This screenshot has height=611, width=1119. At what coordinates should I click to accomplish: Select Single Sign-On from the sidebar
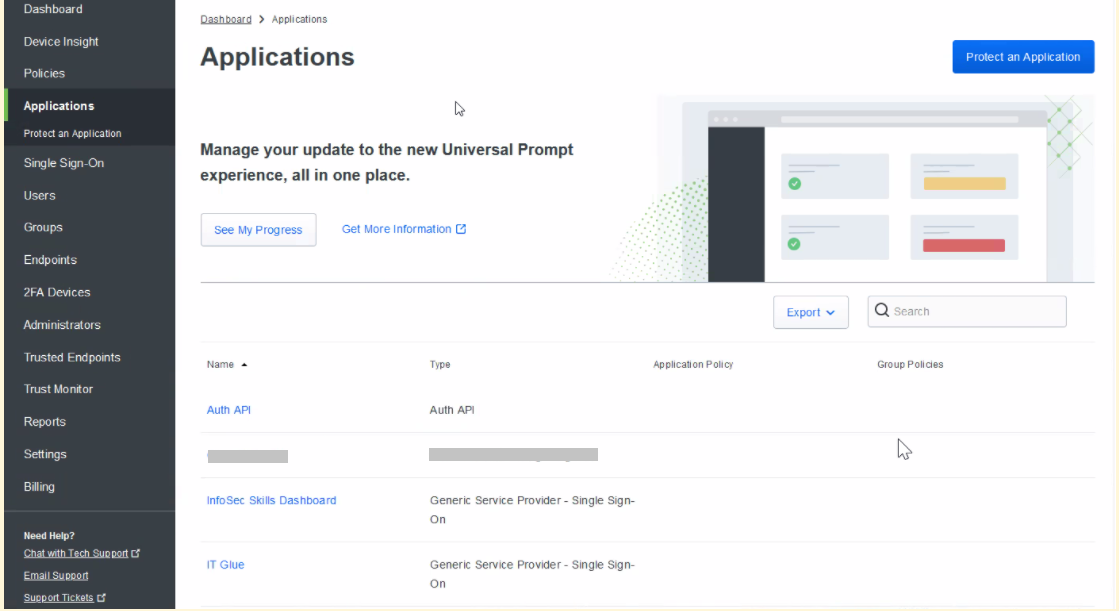point(63,163)
